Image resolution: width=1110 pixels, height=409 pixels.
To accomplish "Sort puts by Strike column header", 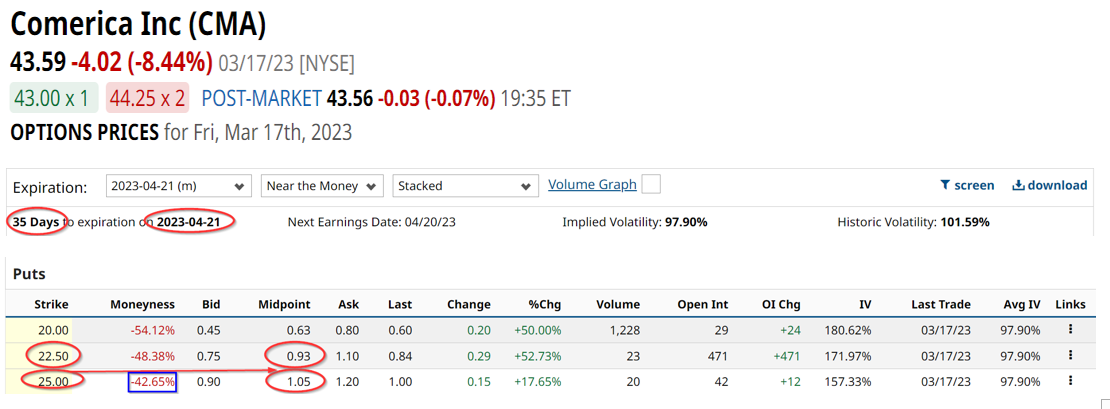I will (51, 304).
